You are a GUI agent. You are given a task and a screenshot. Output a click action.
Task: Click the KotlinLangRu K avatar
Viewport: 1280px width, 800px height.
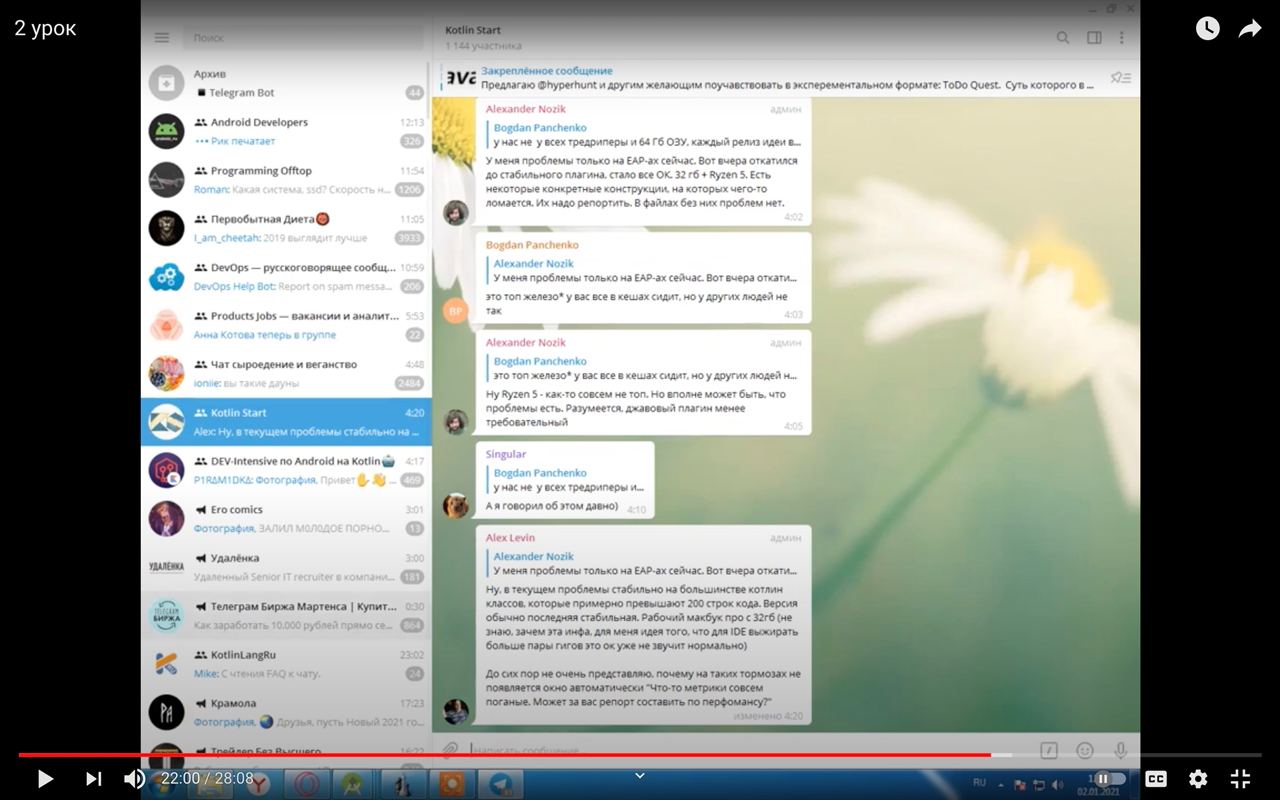pyautogui.click(x=167, y=664)
